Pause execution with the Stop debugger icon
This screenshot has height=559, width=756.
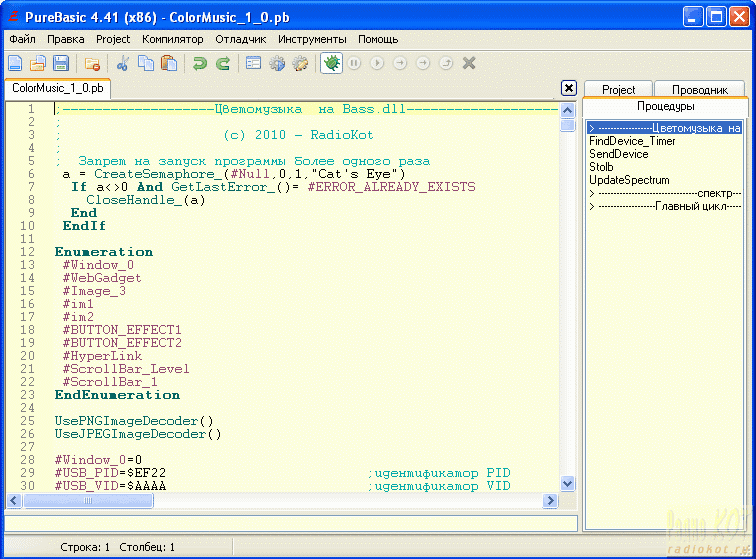click(354, 63)
